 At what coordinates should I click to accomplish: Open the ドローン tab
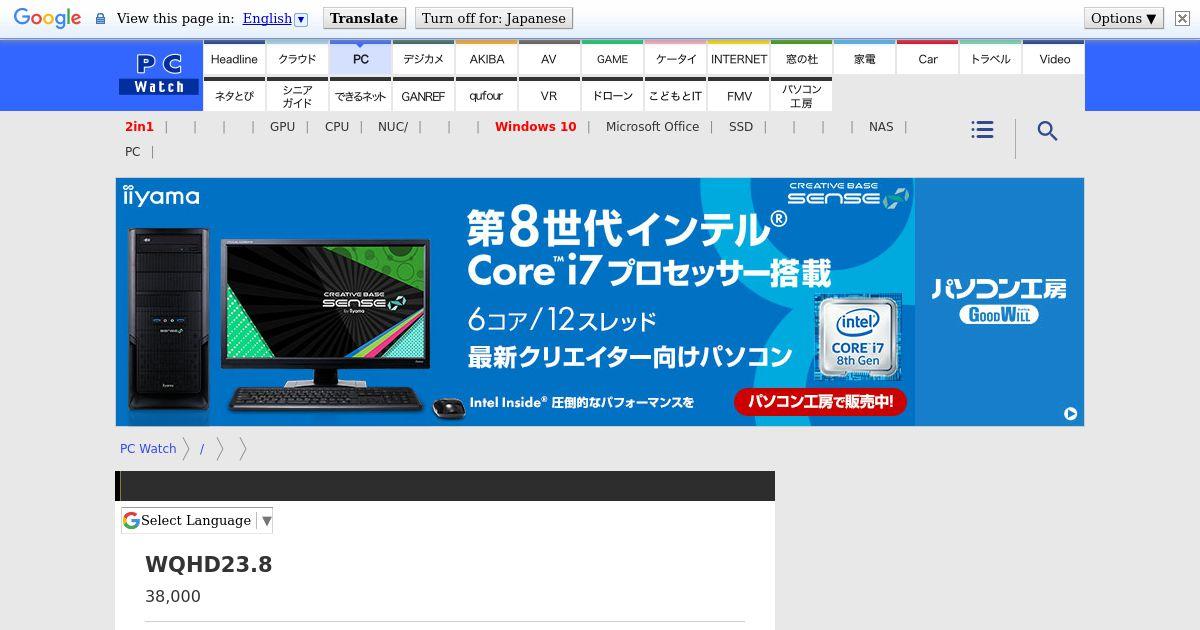[613, 96]
